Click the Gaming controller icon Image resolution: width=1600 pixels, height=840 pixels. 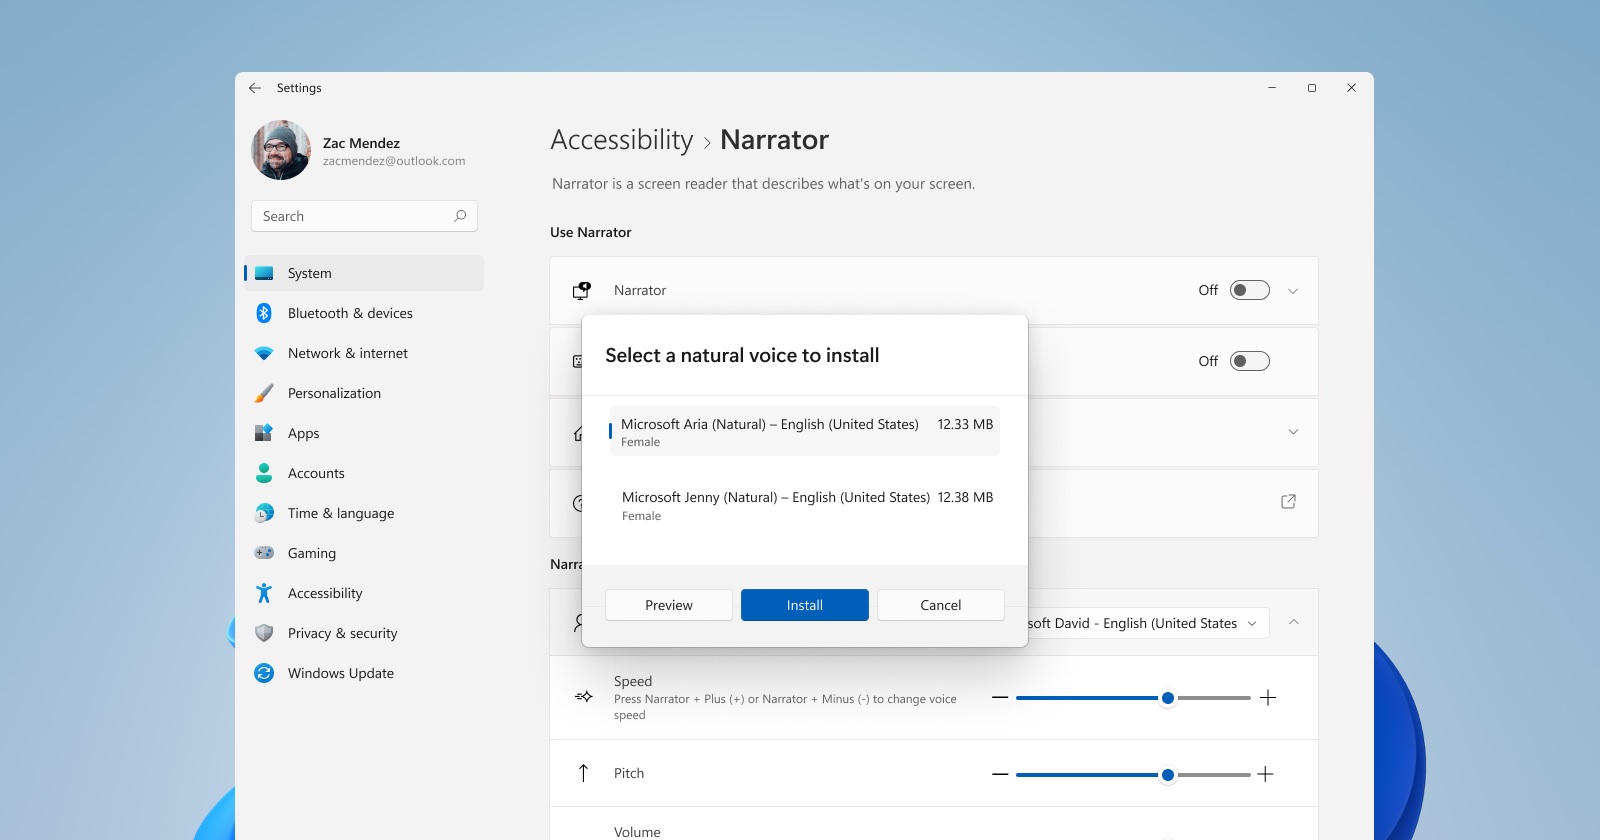coord(264,553)
